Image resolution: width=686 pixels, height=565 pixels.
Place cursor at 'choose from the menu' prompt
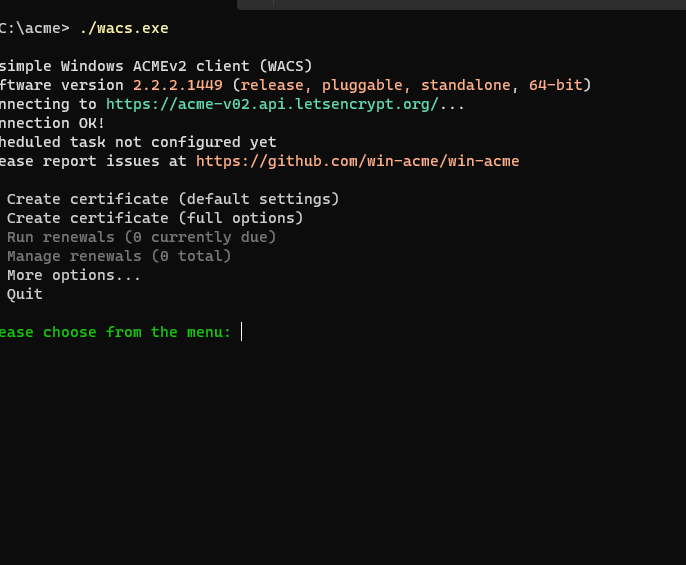coord(241,332)
